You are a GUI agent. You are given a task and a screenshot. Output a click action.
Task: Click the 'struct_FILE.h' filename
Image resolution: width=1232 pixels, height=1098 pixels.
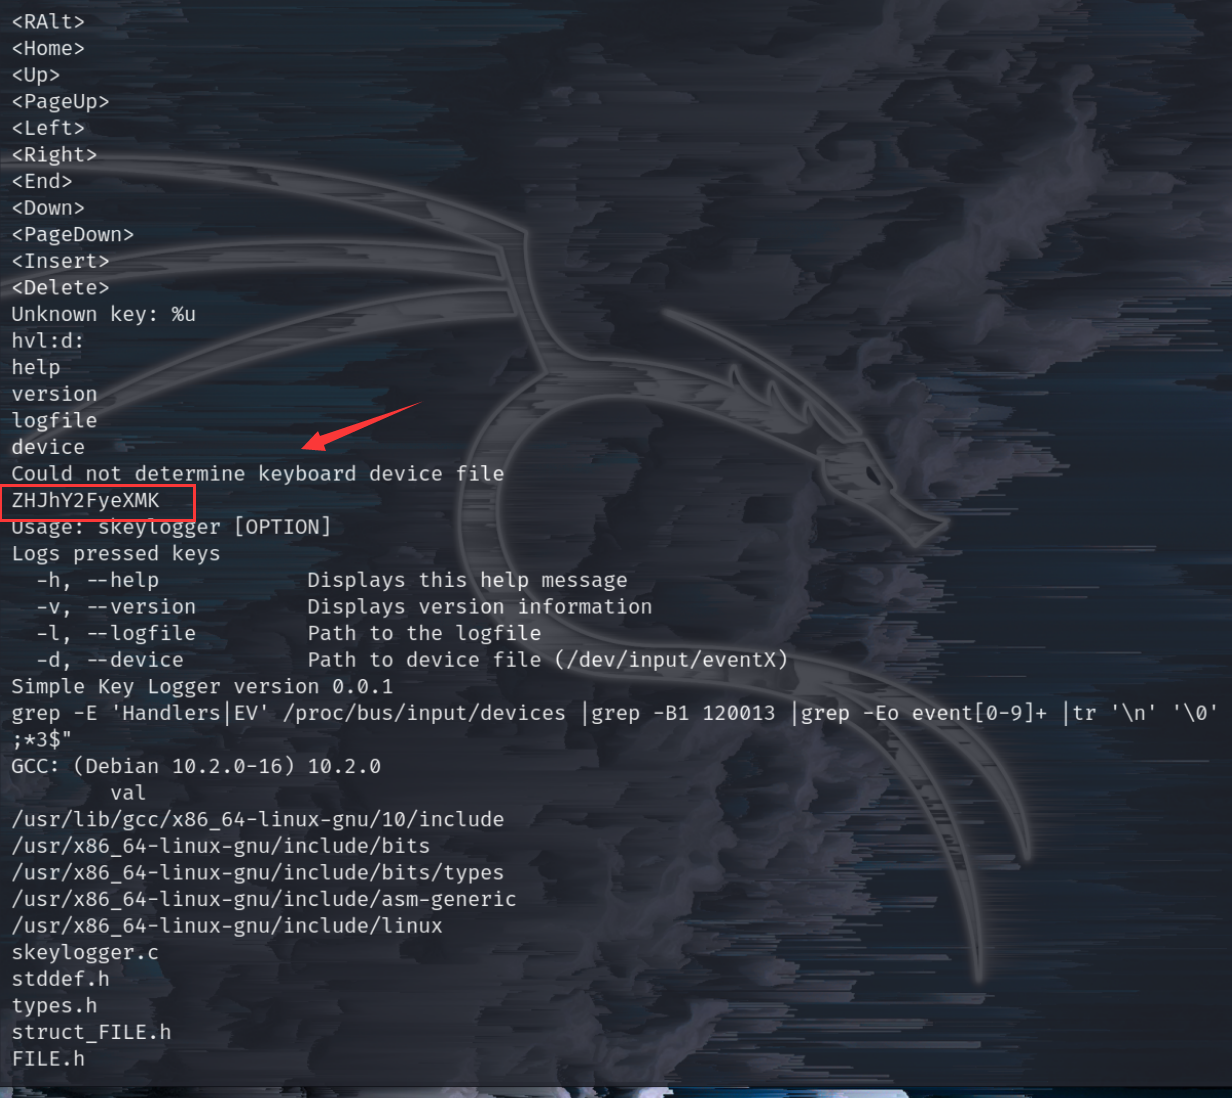click(x=91, y=1032)
